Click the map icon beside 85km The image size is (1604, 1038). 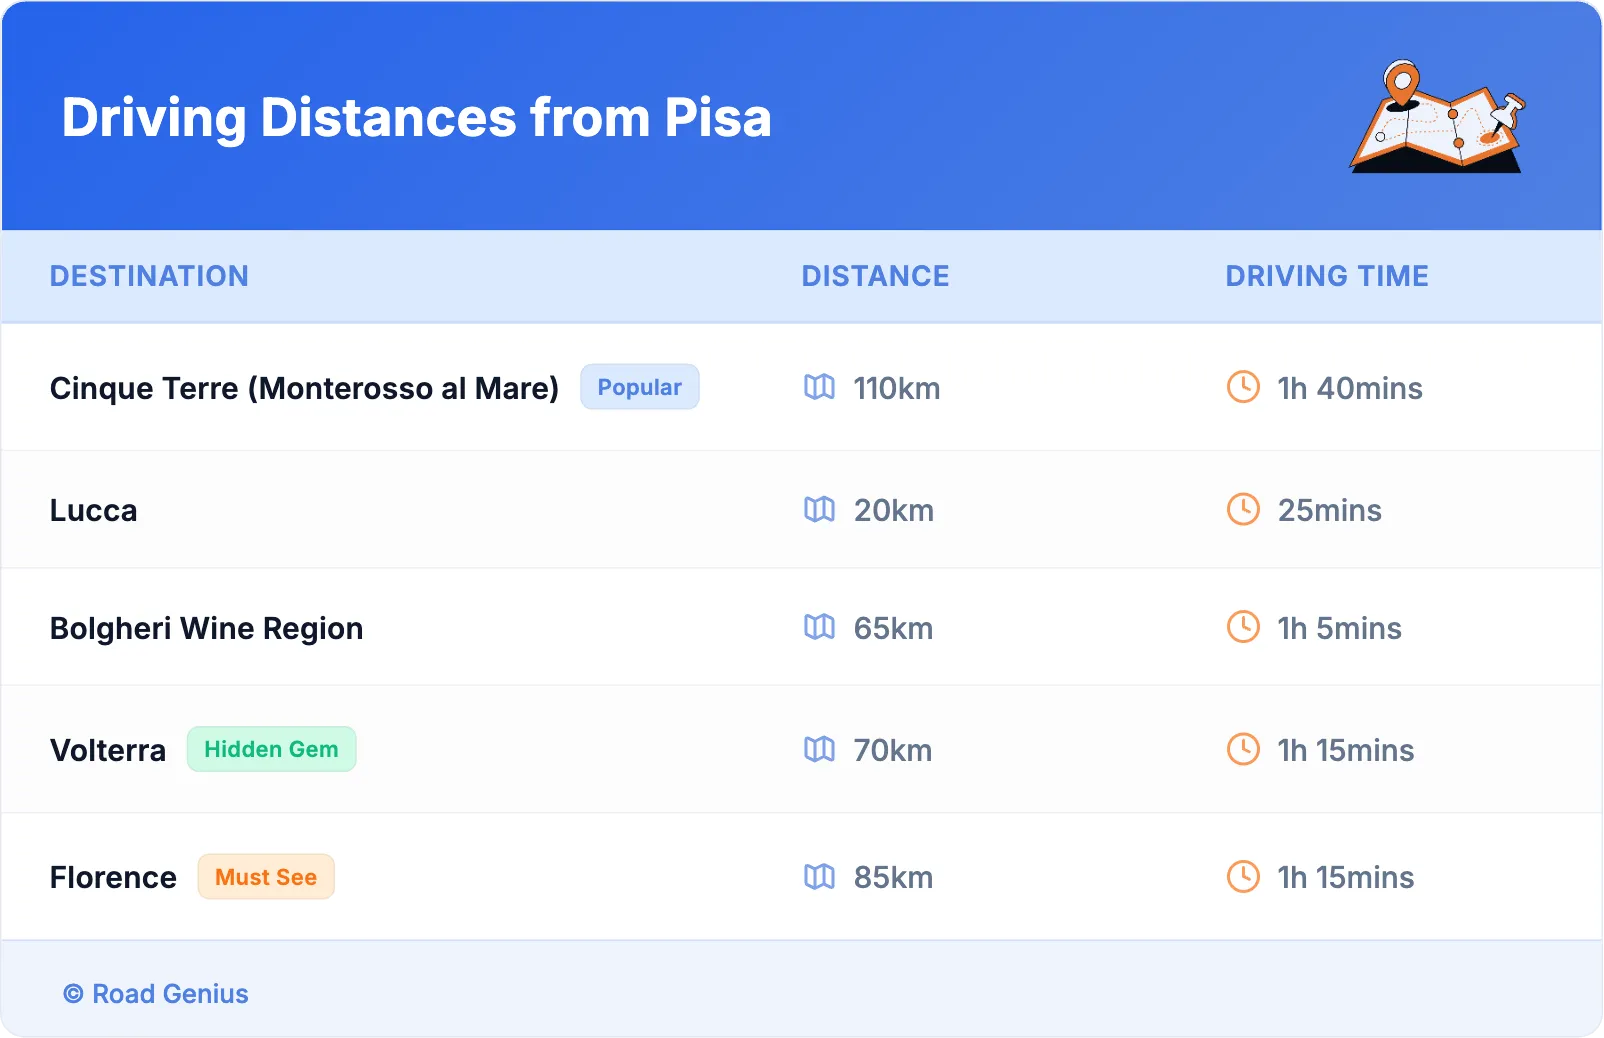point(819,877)
